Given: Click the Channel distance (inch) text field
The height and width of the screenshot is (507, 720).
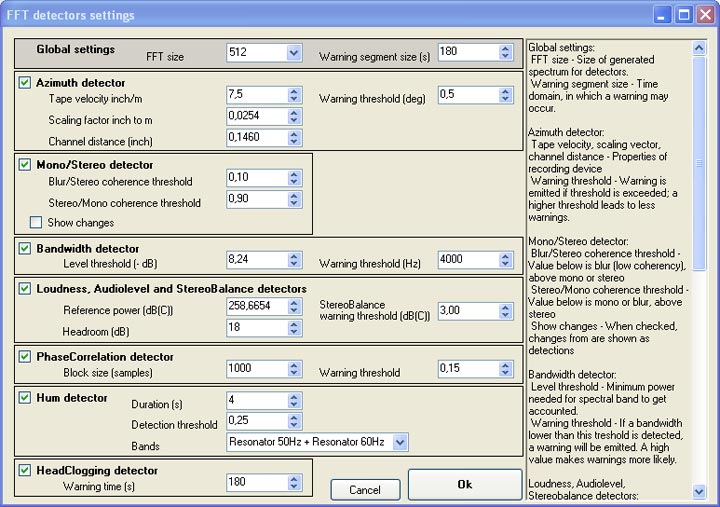Looking at the screenshot, I should (255, 136).
